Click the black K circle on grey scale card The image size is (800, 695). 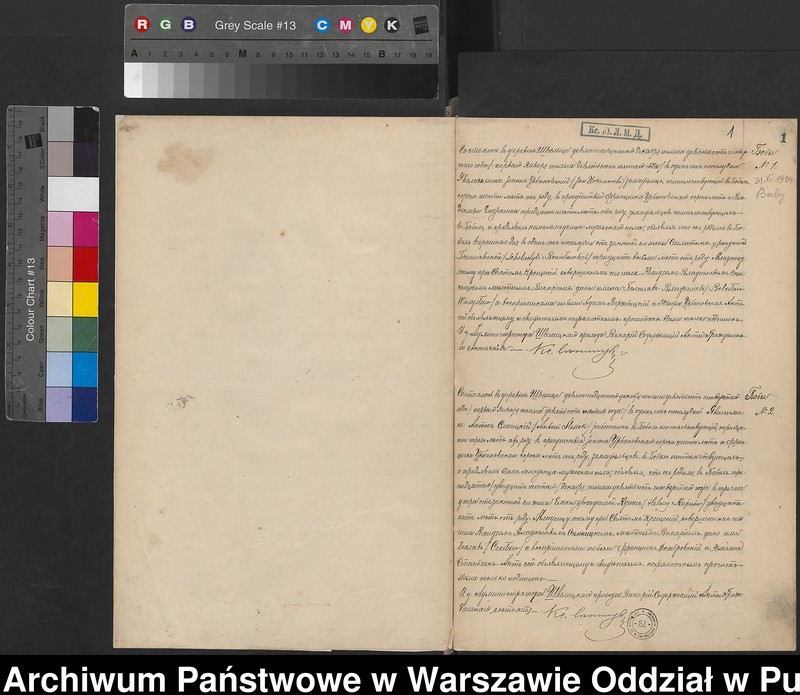tap(392, 25)
